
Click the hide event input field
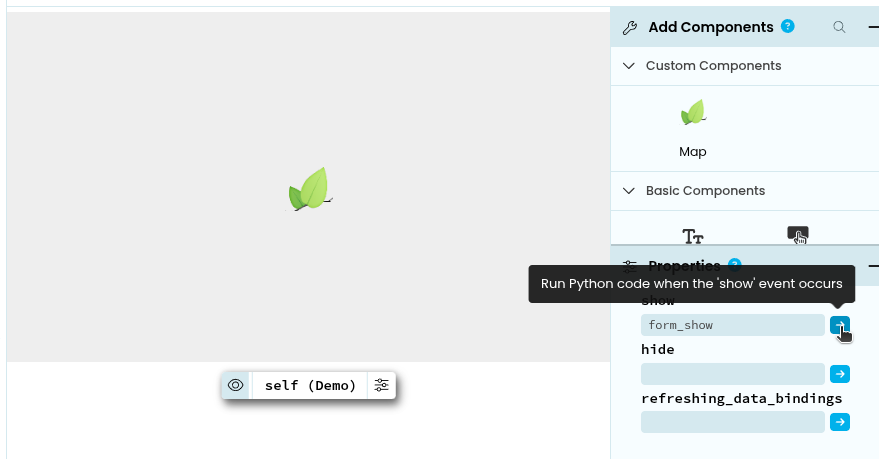(732, 374)
